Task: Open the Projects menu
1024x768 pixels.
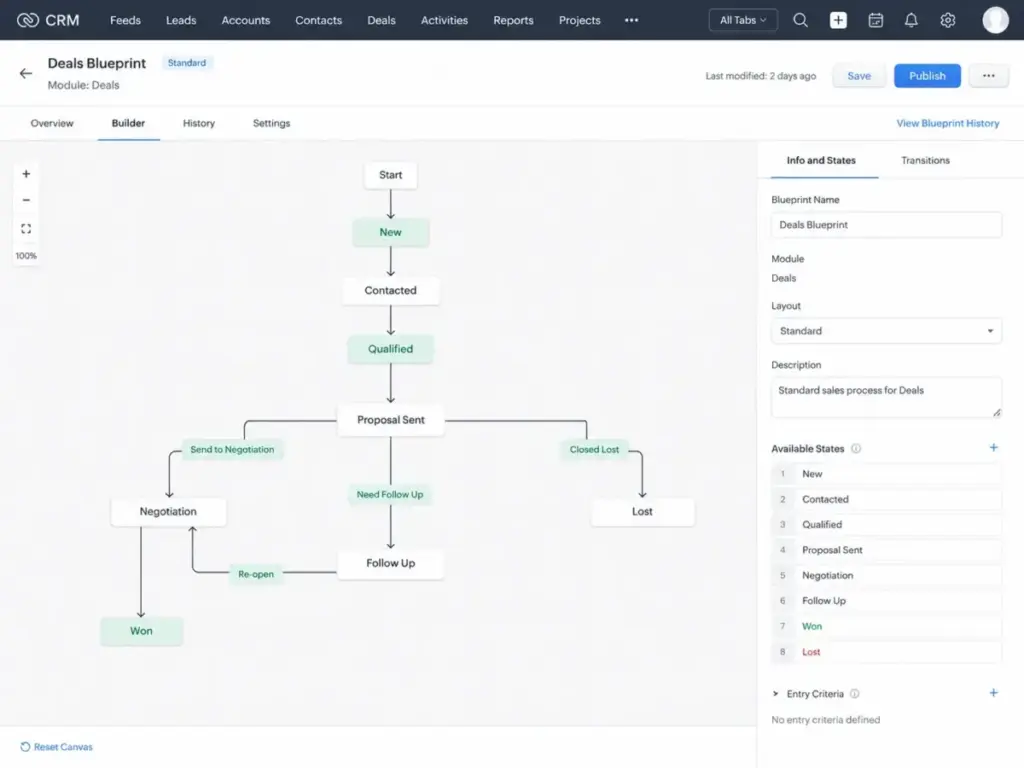Action: pyautogui.click(x=579, y=20)
